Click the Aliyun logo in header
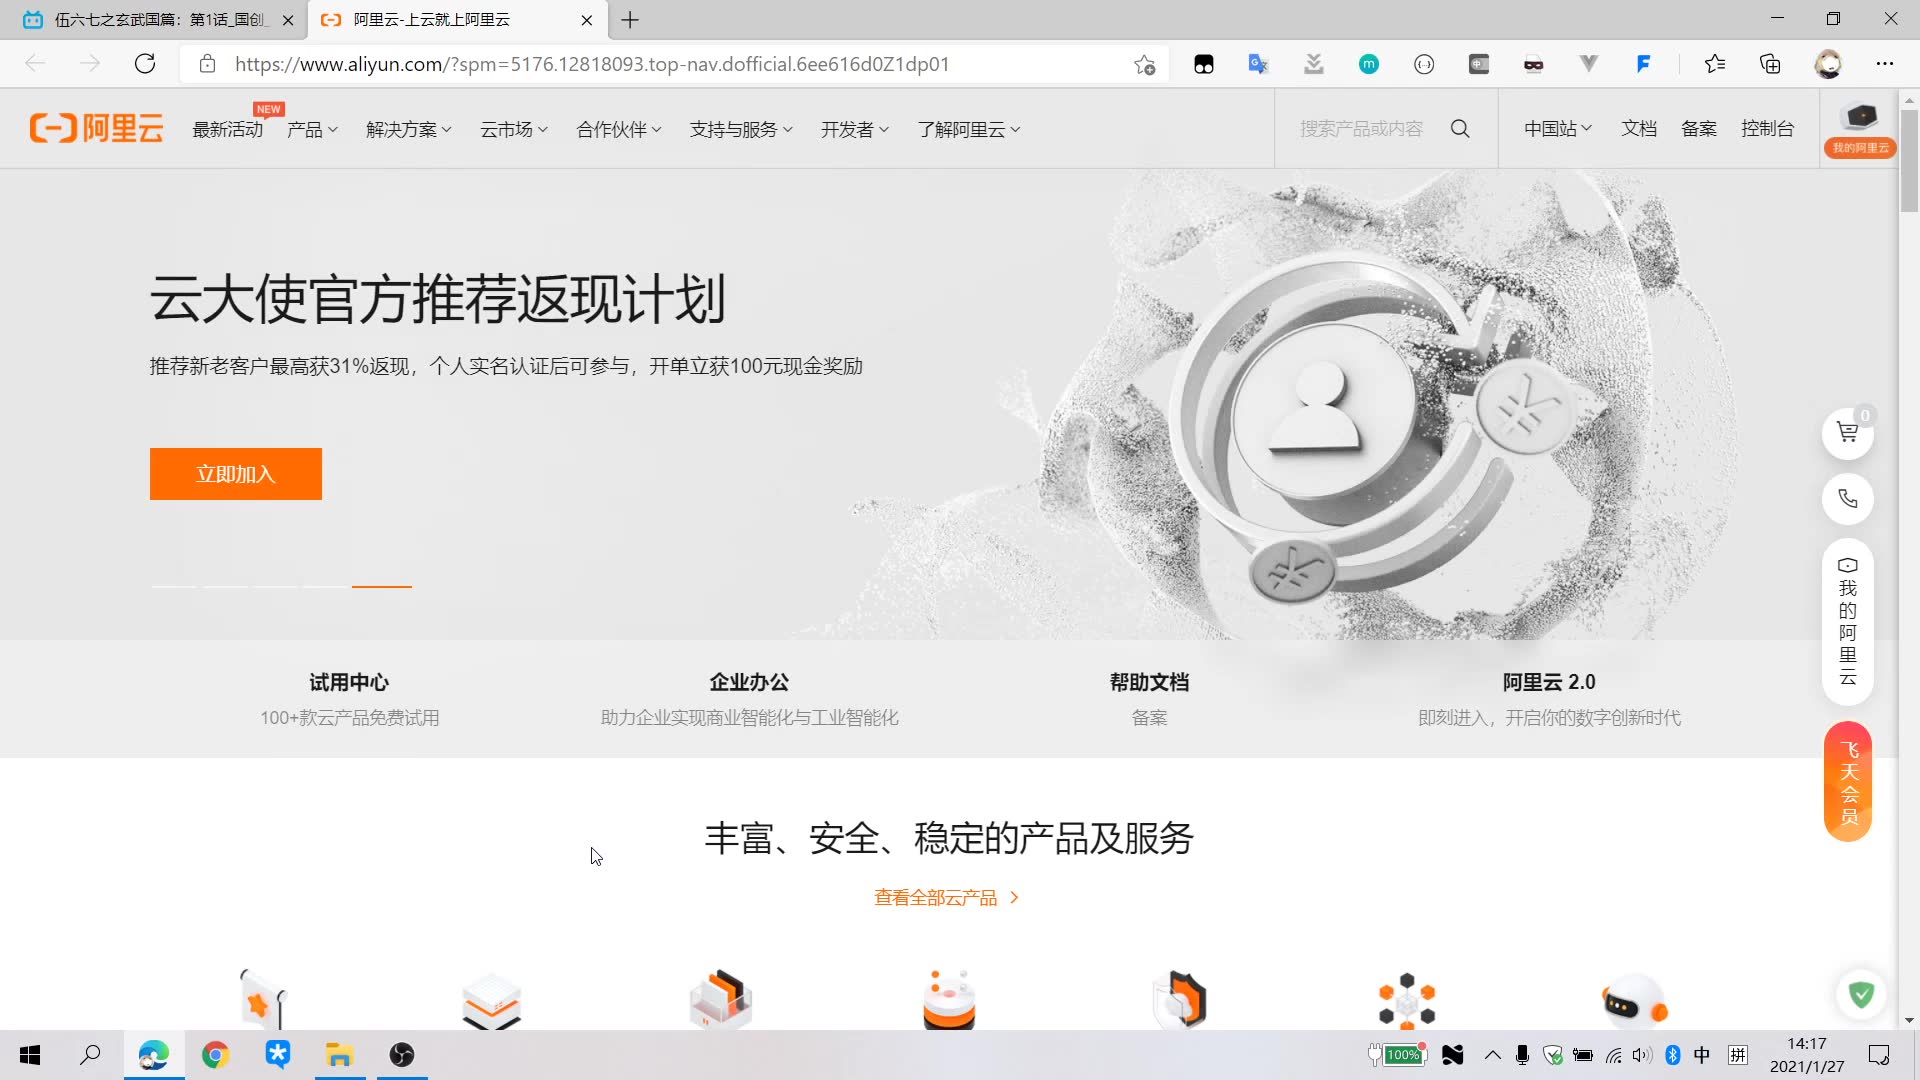 pyautogui.click(x=96, y=129)
